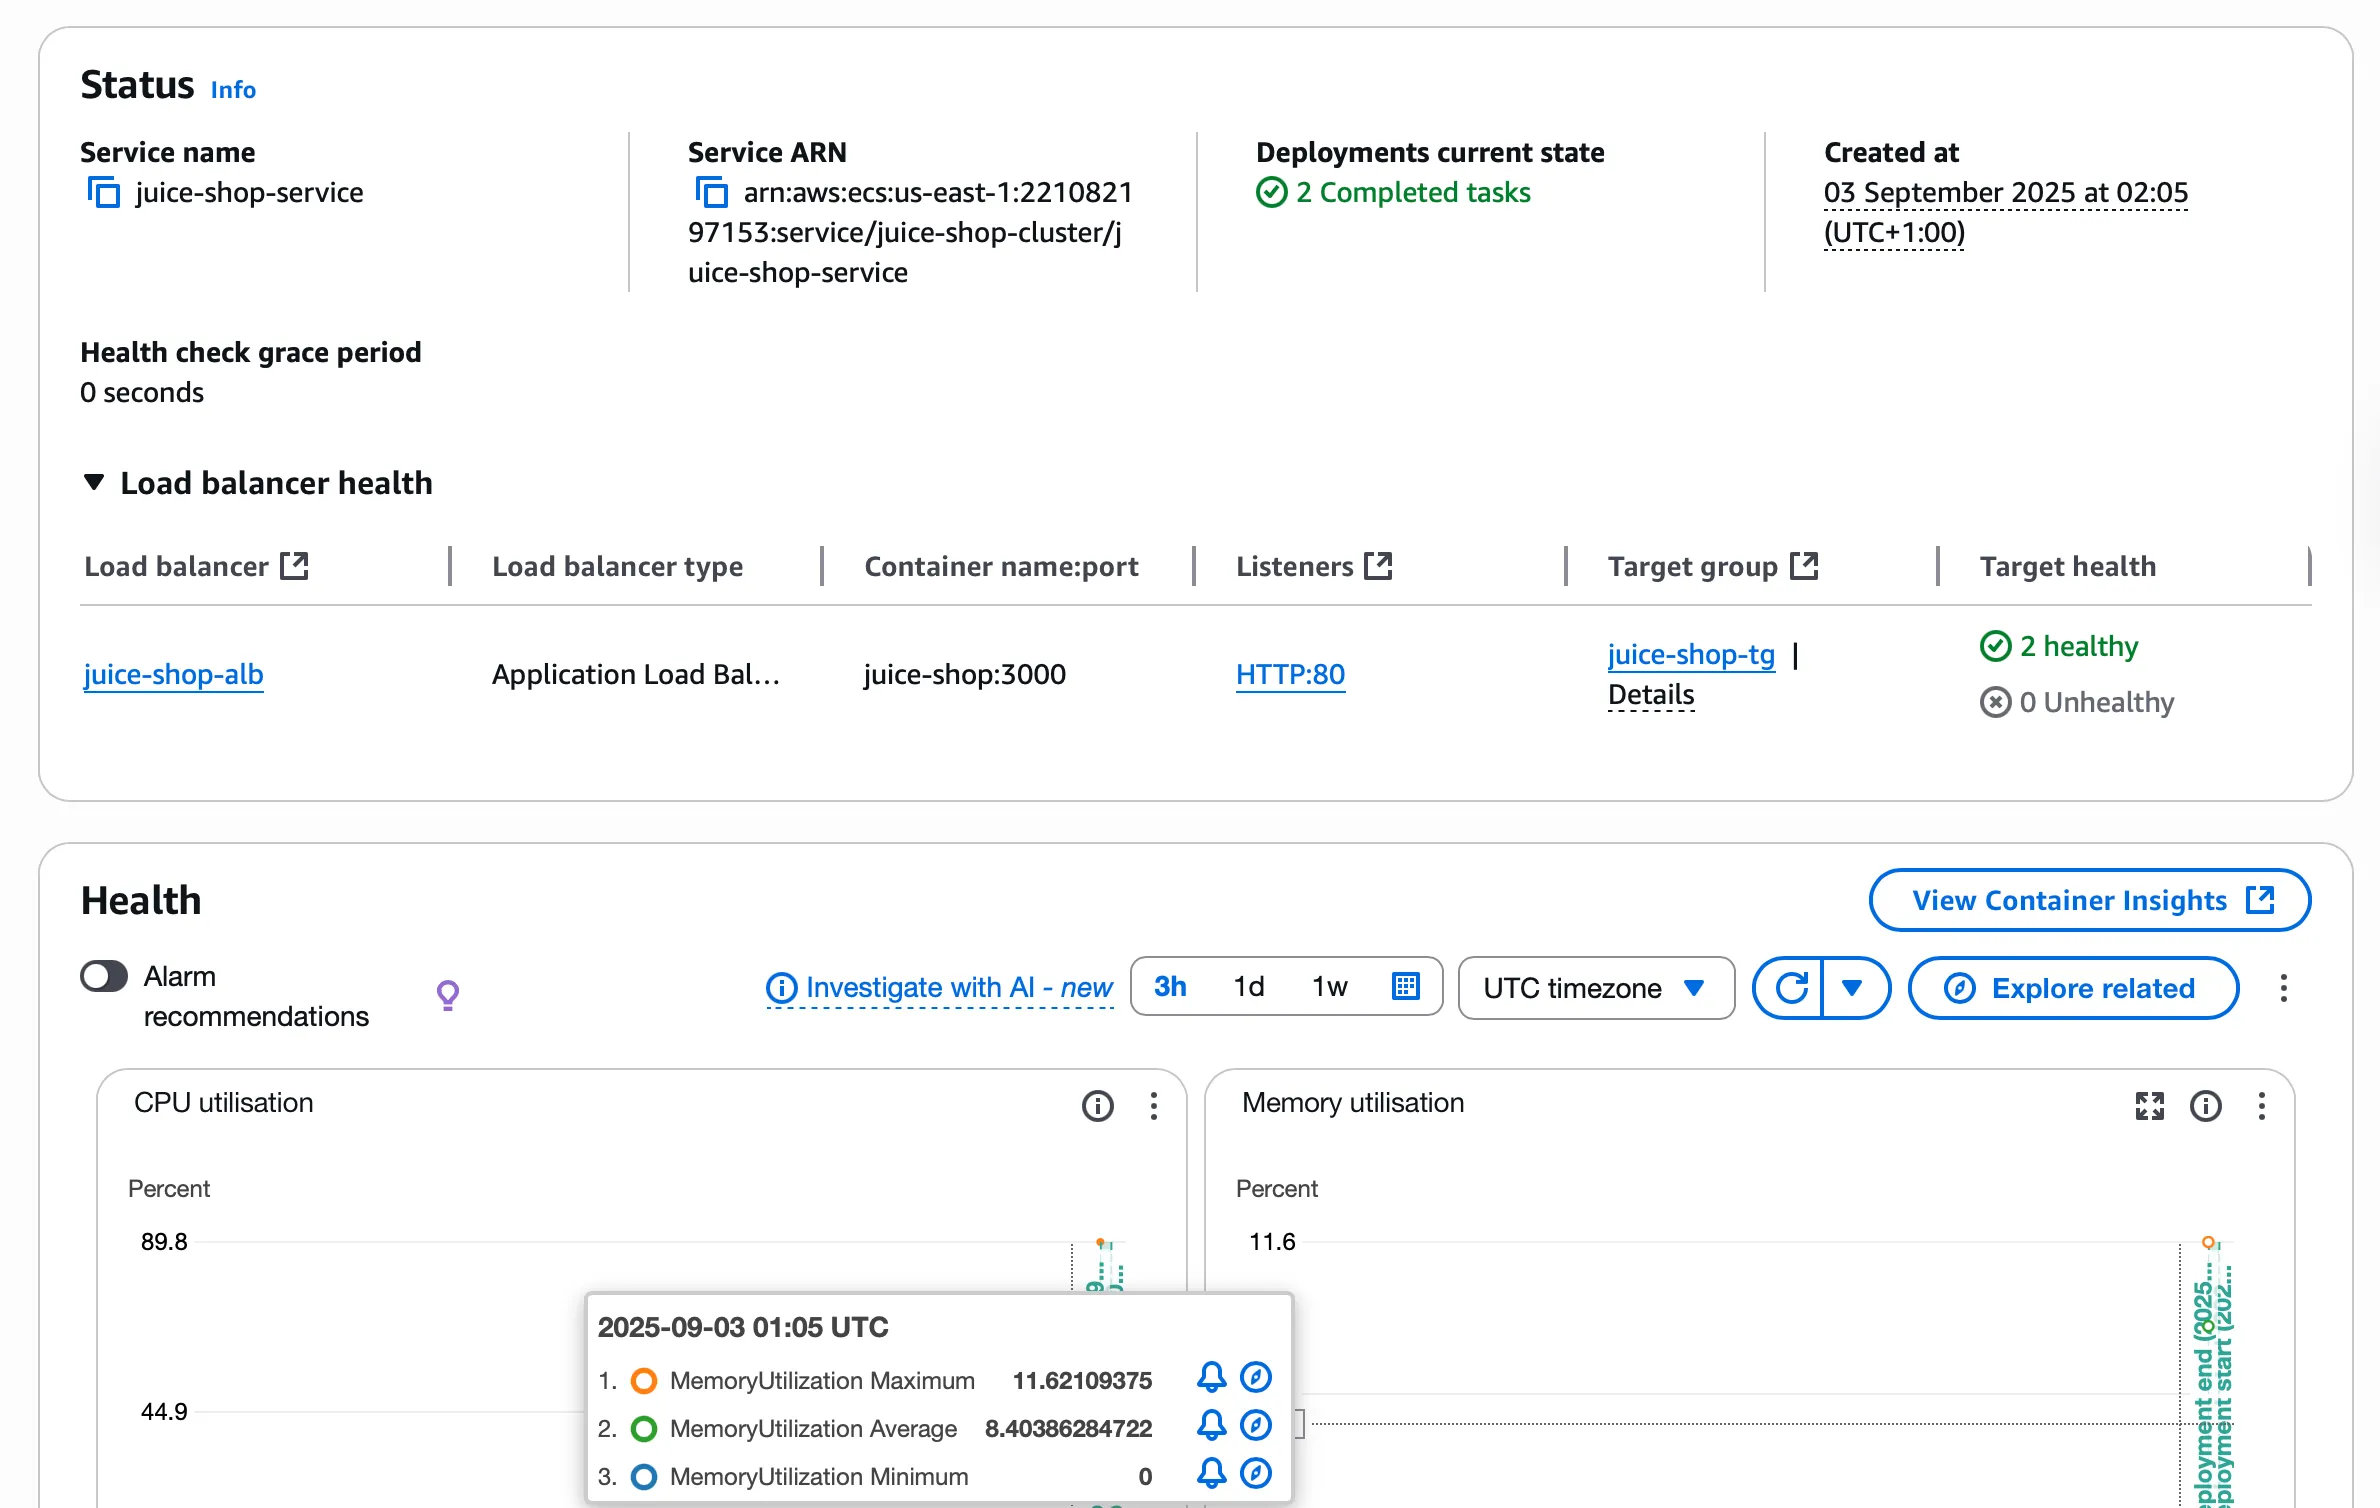Image resolution: width=2380 pixels, height=1508 pixels.
Task: Open the UTC timezone dropdown
Action: [x=1596, y=988]
